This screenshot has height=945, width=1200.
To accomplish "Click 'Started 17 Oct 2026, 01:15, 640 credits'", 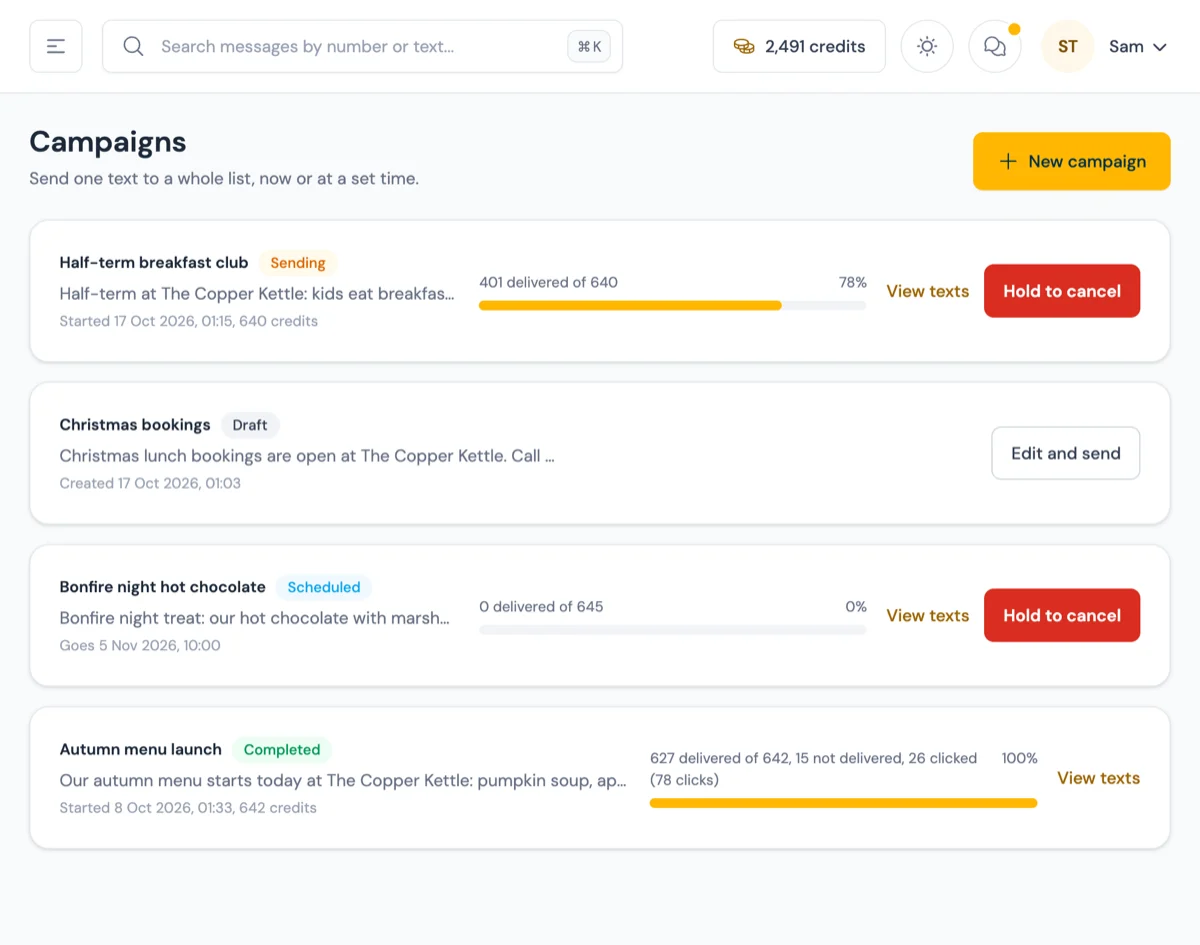I will tap(189, 321).
